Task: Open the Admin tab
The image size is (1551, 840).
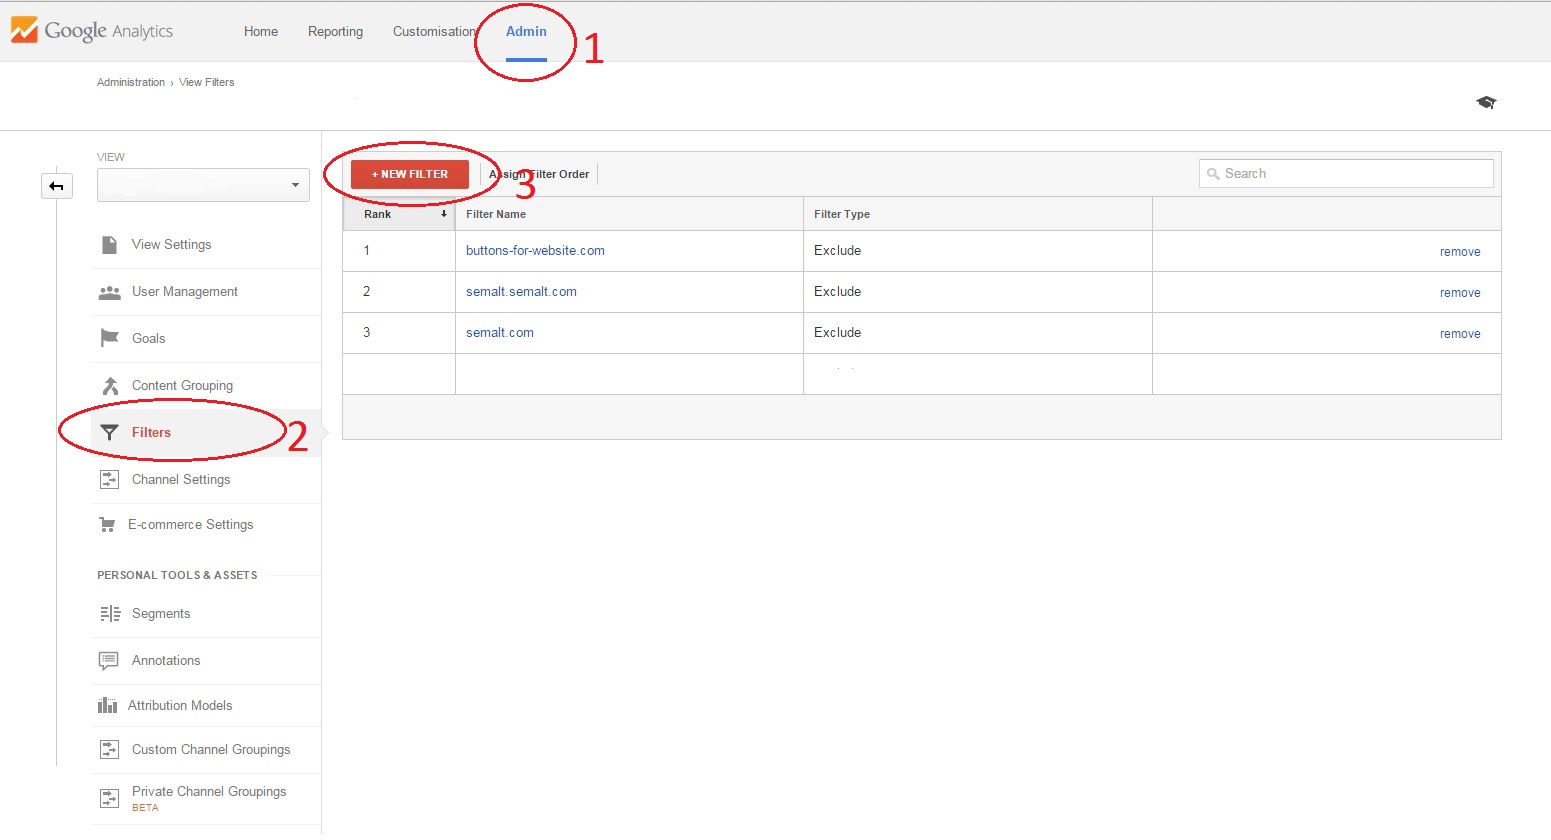Action: coord(526,32)
